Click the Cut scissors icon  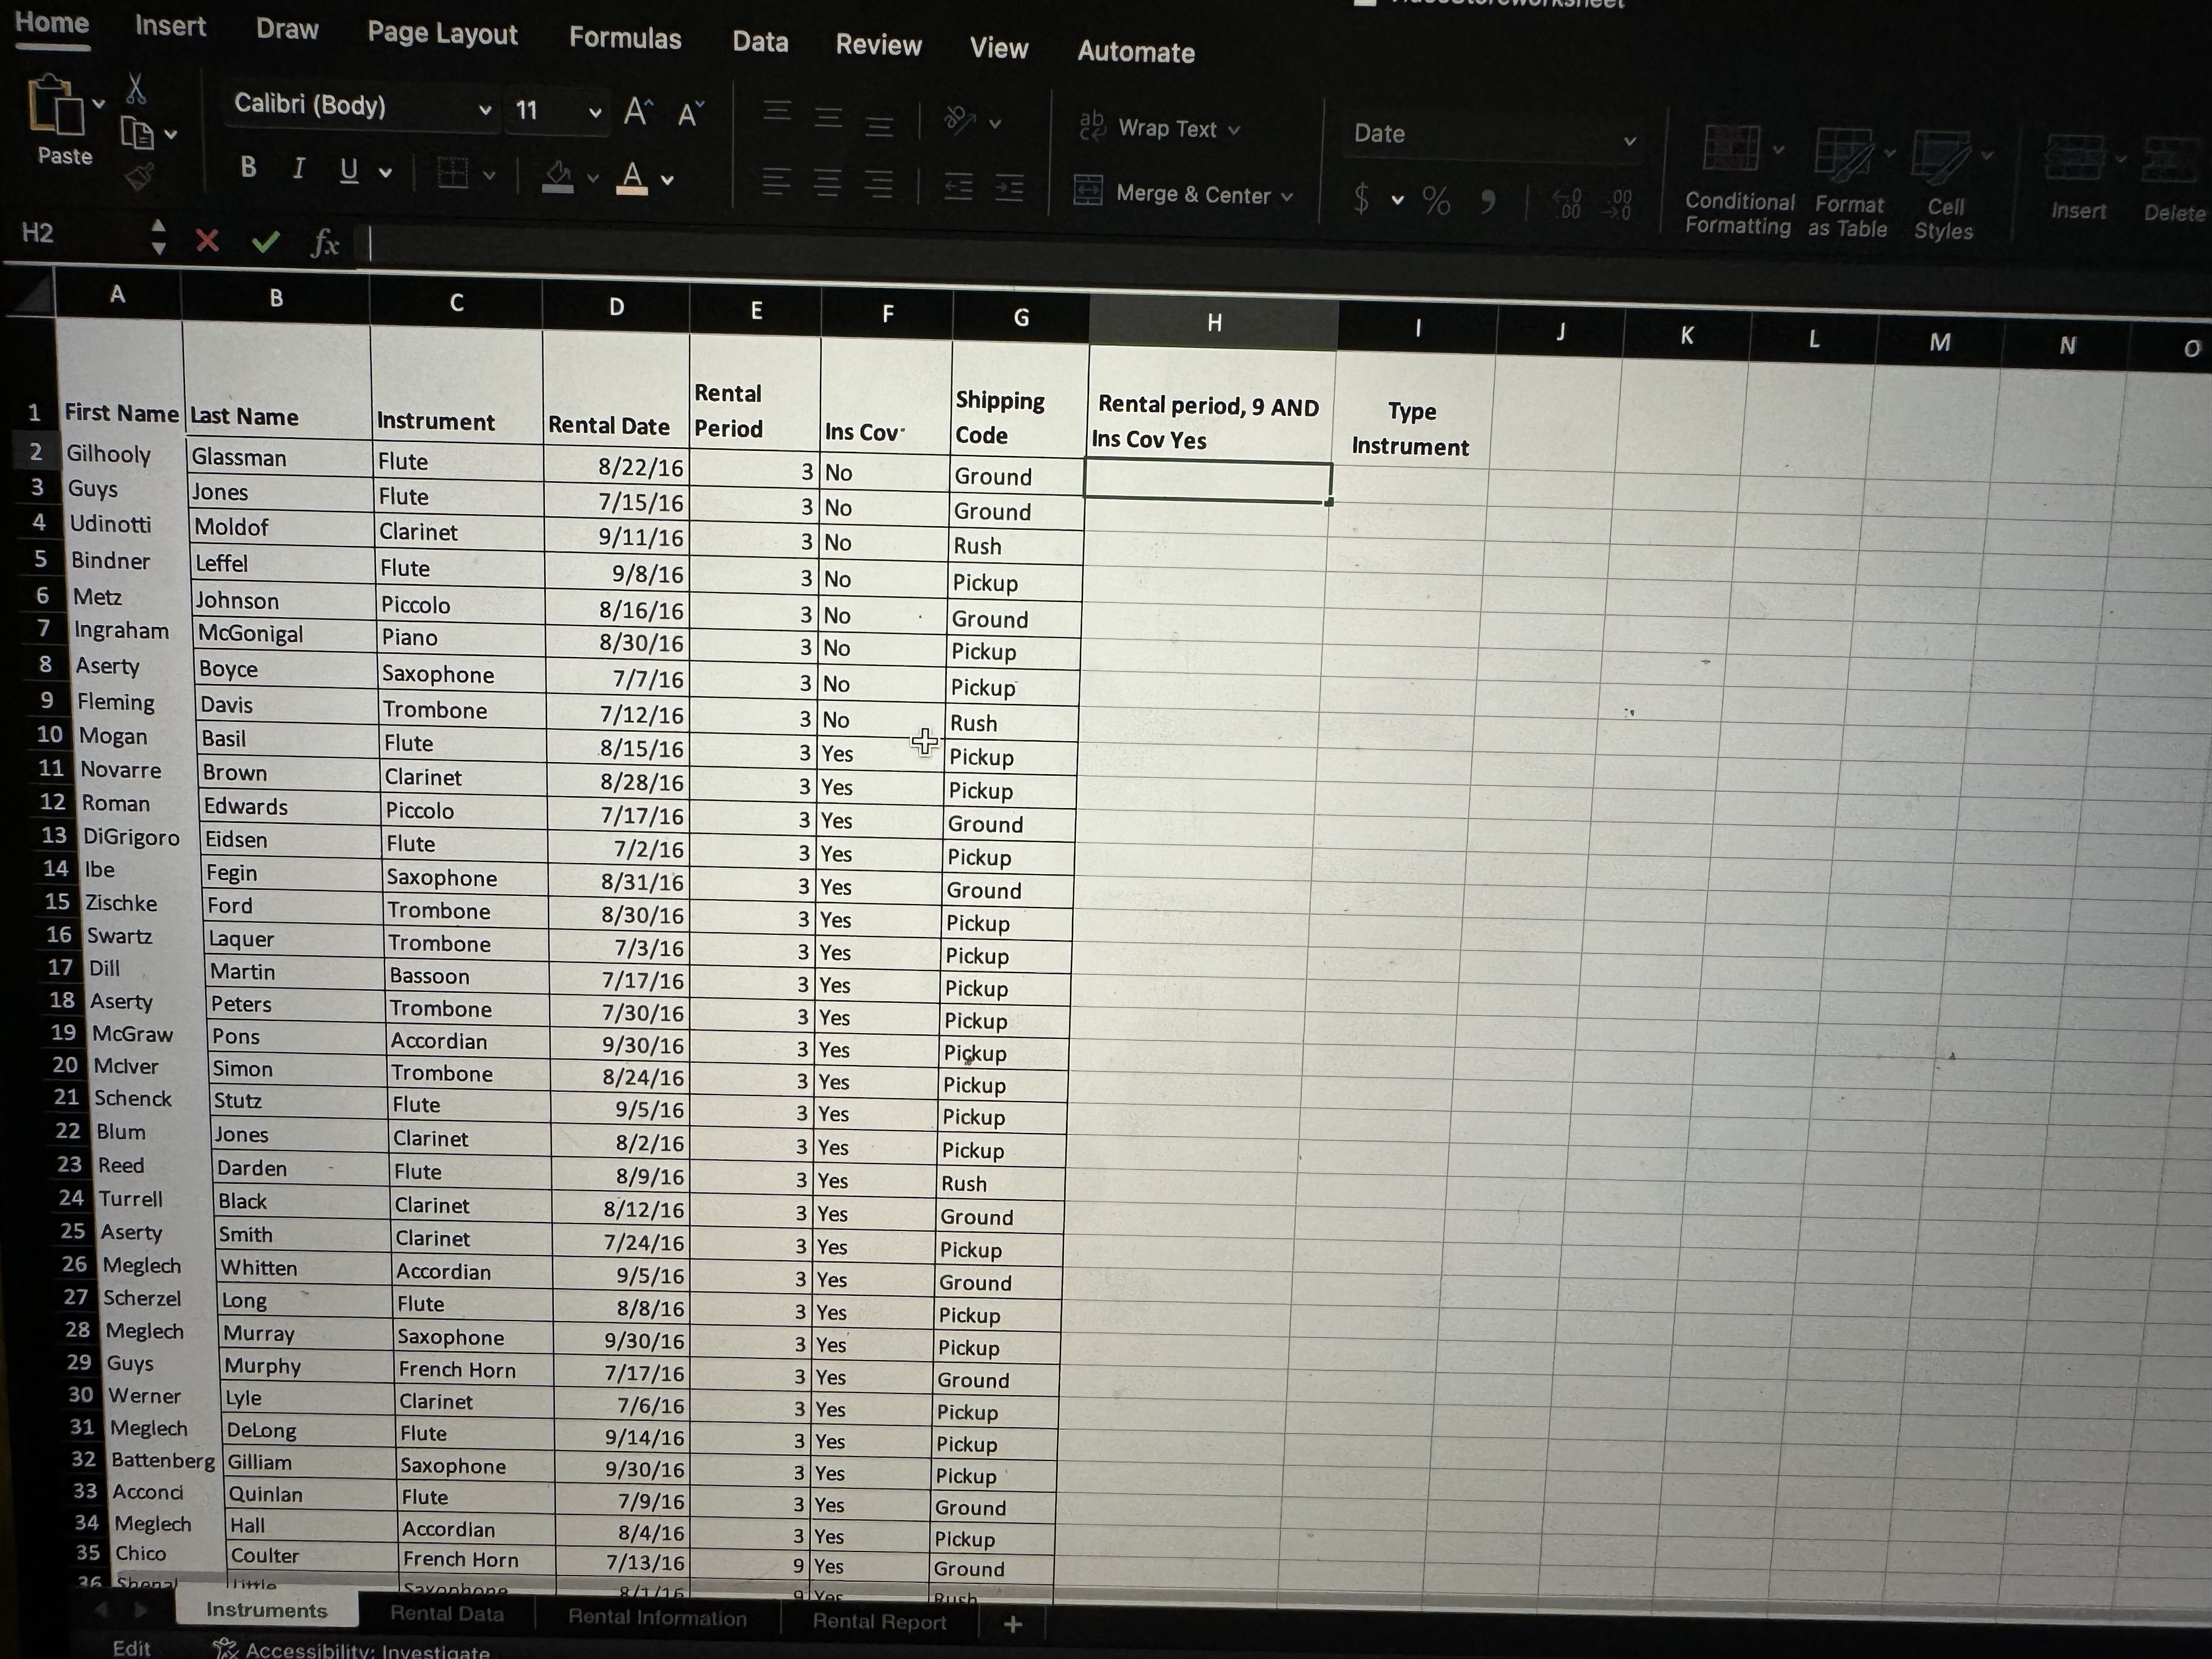136,89
